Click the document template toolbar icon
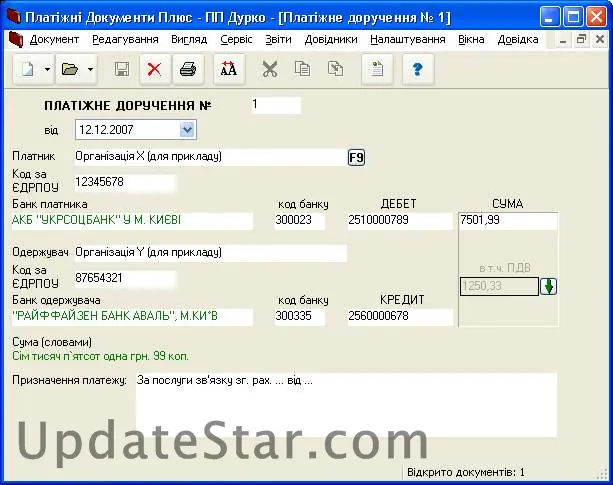 tap(377, 69)
